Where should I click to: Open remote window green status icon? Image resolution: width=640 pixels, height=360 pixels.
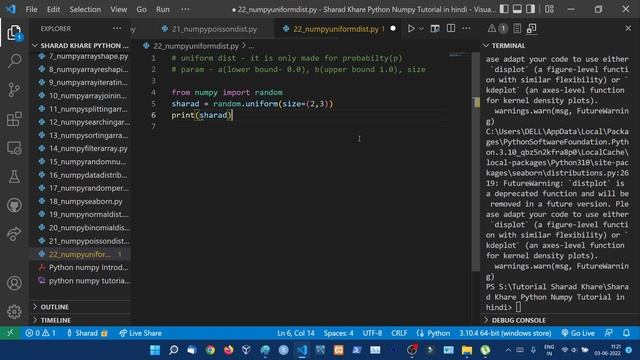10,333
